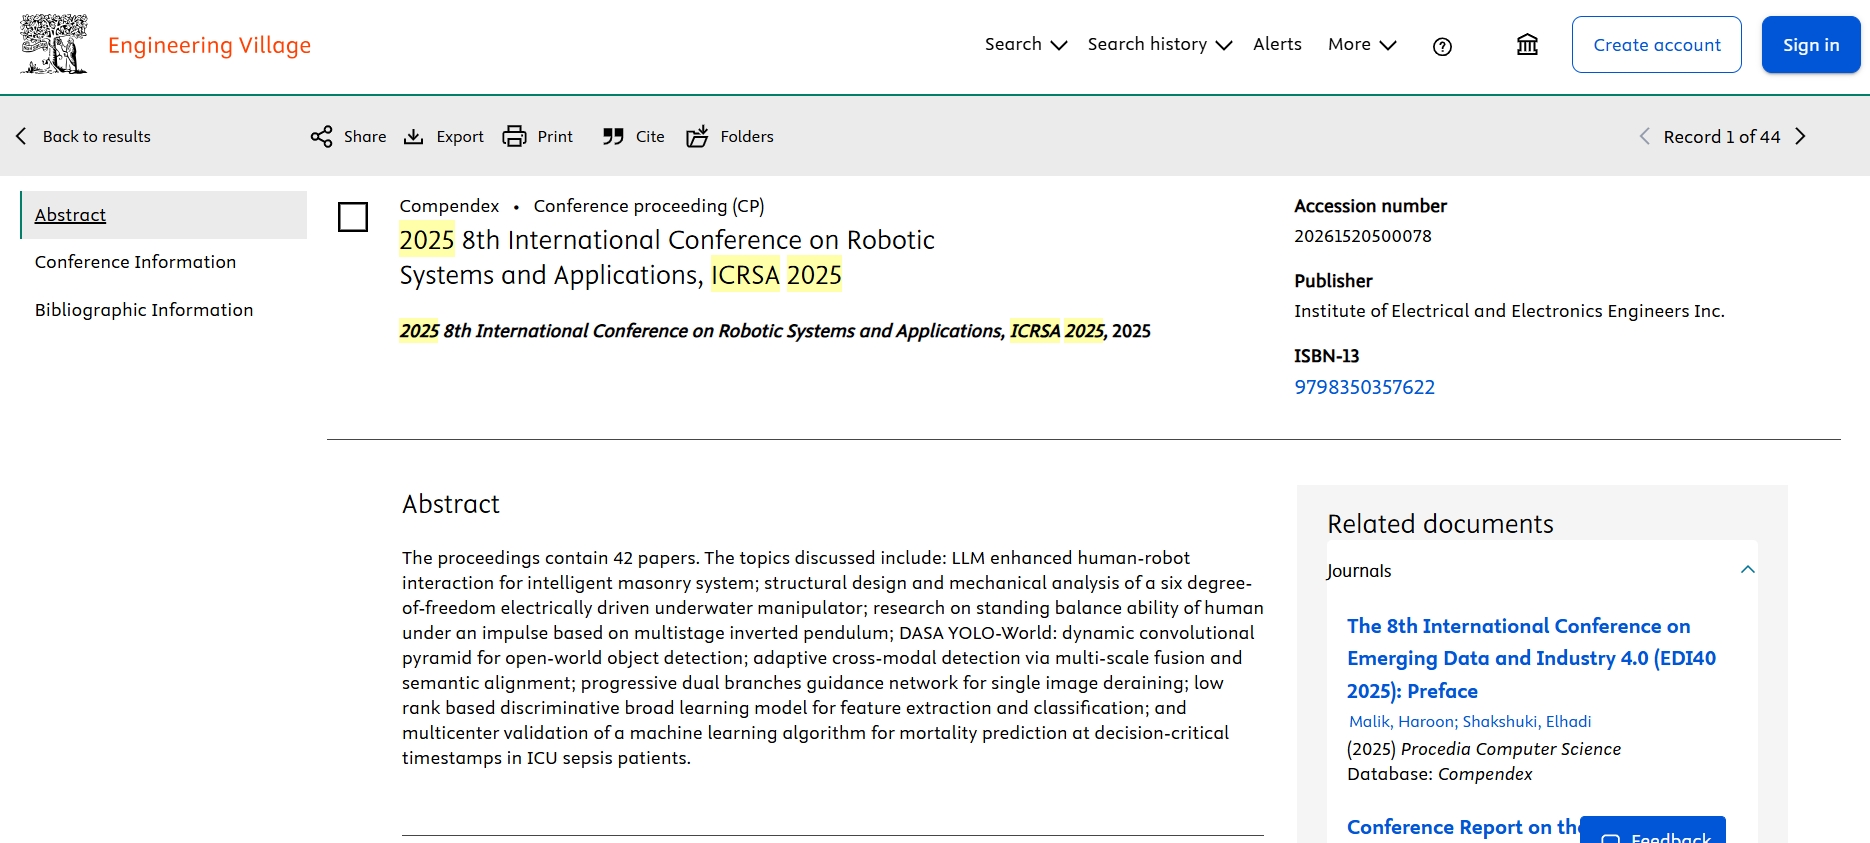Jump to Bibliographic Information section

click(144, 310)
